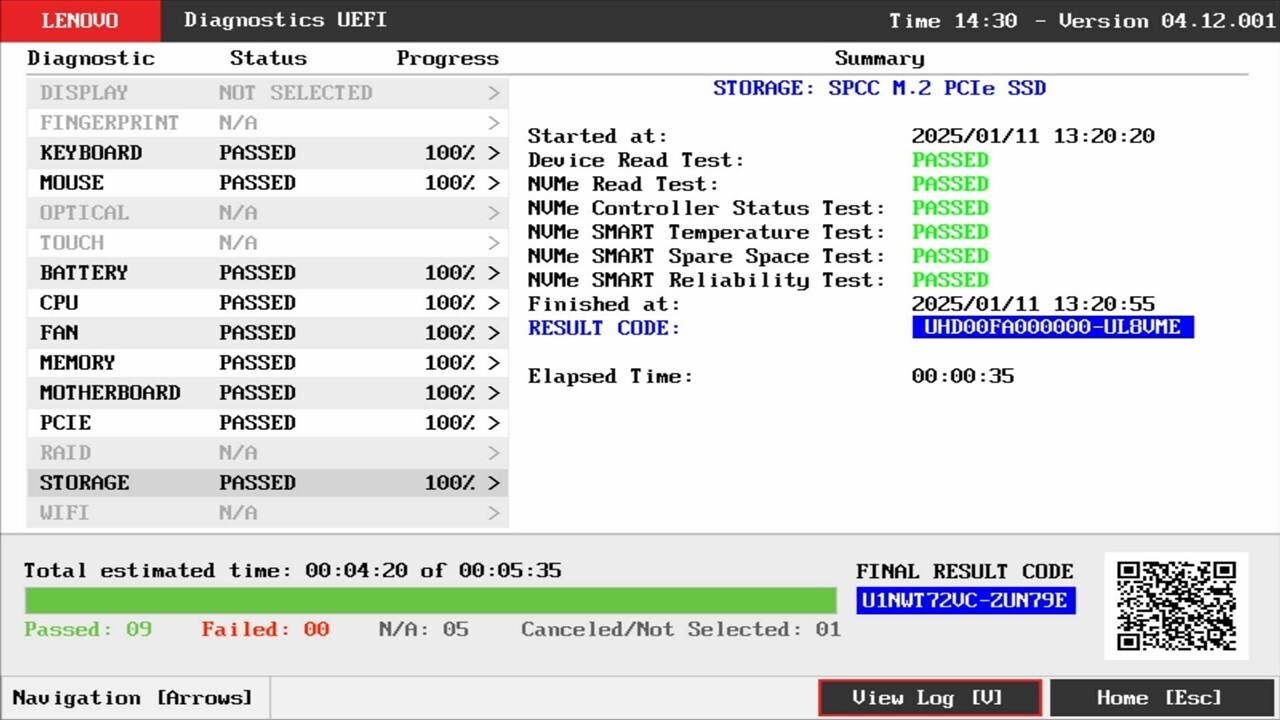Click the Diagnostics UEFI title
Image resolution: width=1280 pixels, height=720 pixels.
pos(286,20)
